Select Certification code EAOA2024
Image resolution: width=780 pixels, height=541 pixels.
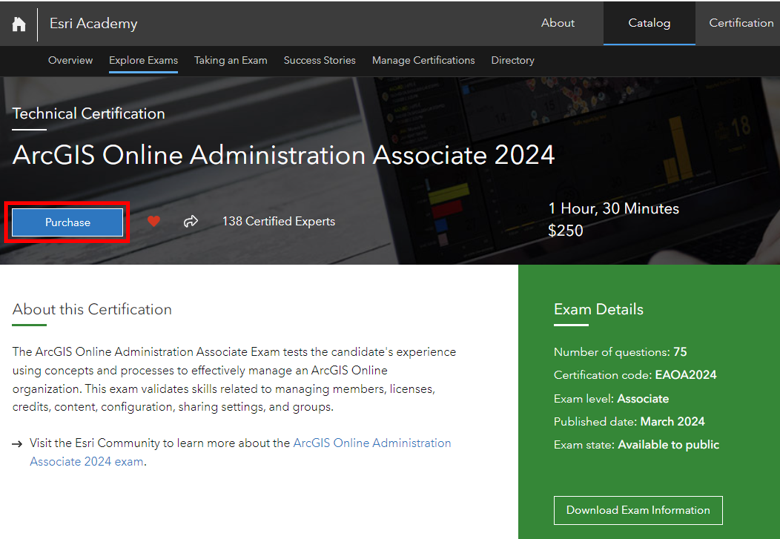[635, 375]
